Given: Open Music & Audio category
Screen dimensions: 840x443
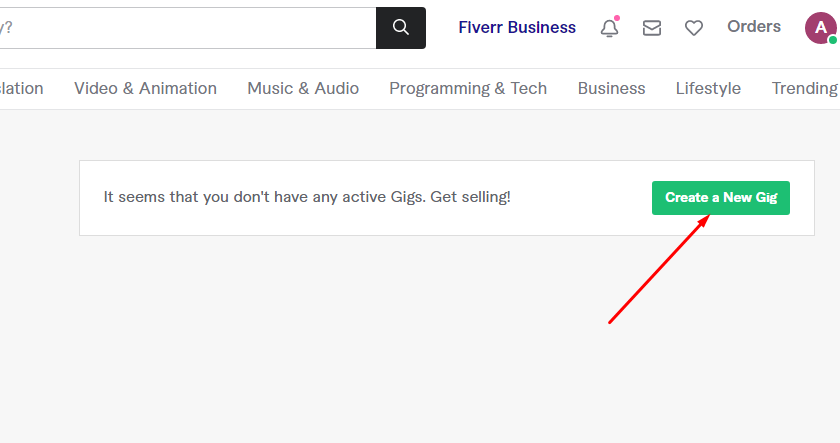Looking at the screenshot, I should pos(303,88).
